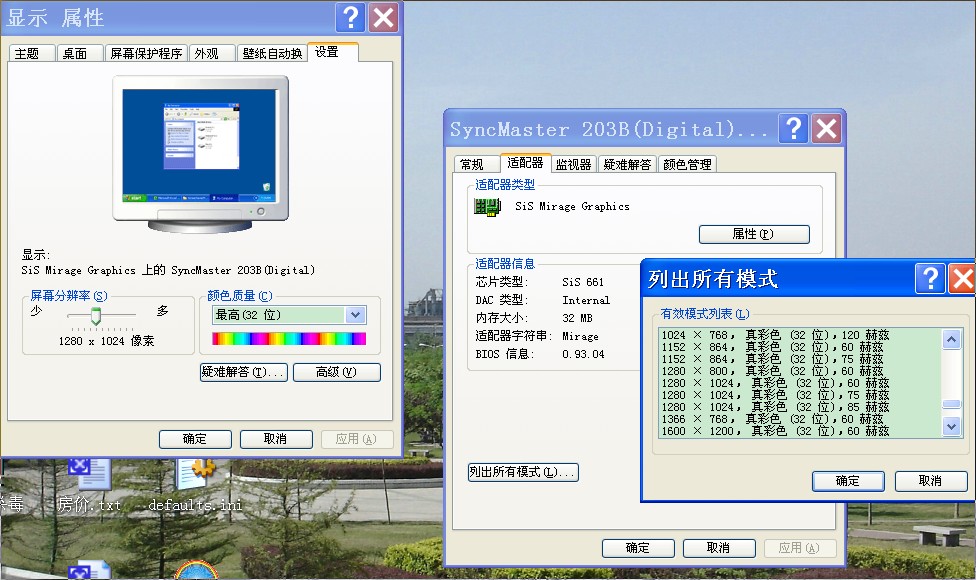Open the 颜色管理 tab
Screen dimensions: 976x580
(x=687, y=164)
